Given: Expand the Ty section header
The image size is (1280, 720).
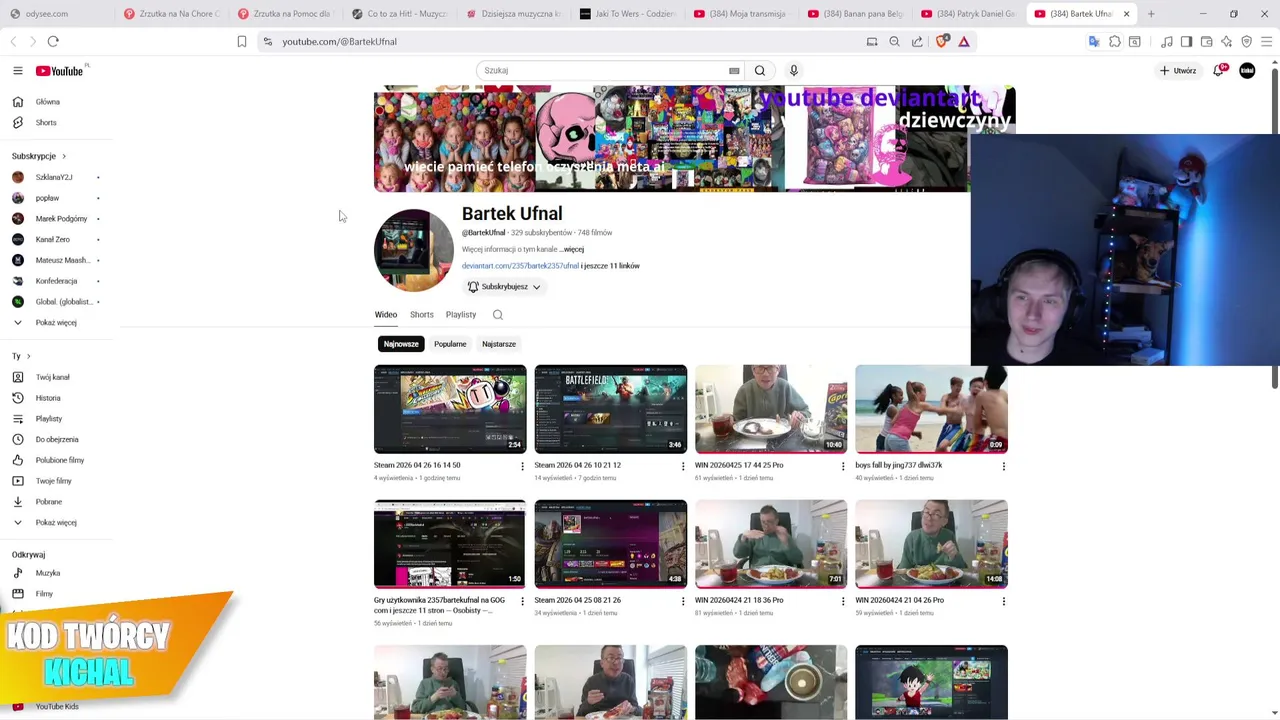Looking at the screenshot, I should pyautogui.click(x=21, y=356).
